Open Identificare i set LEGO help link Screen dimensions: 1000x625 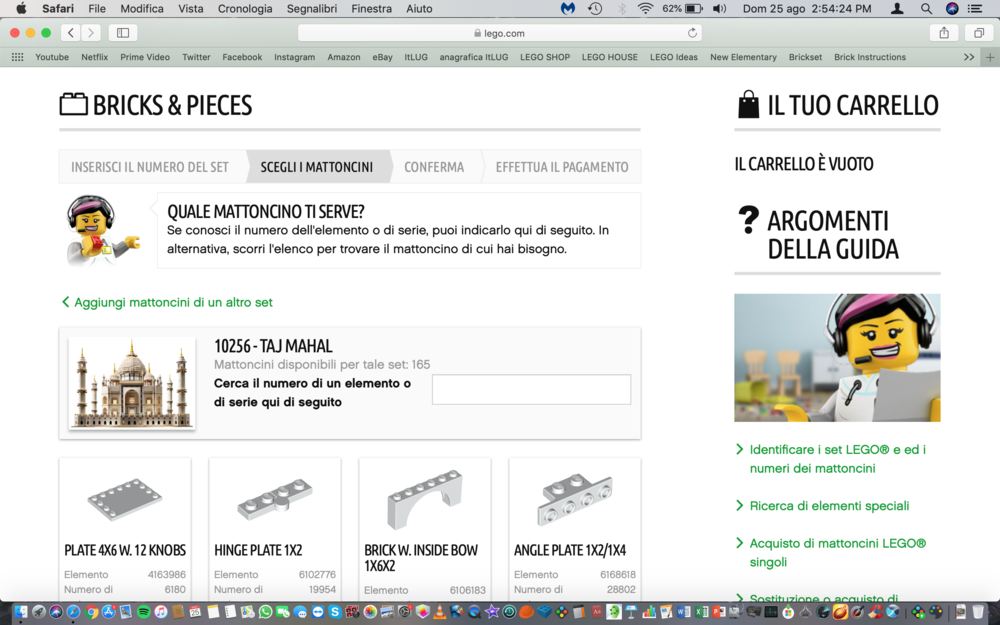pyautogui.click(x=837, y=459)
